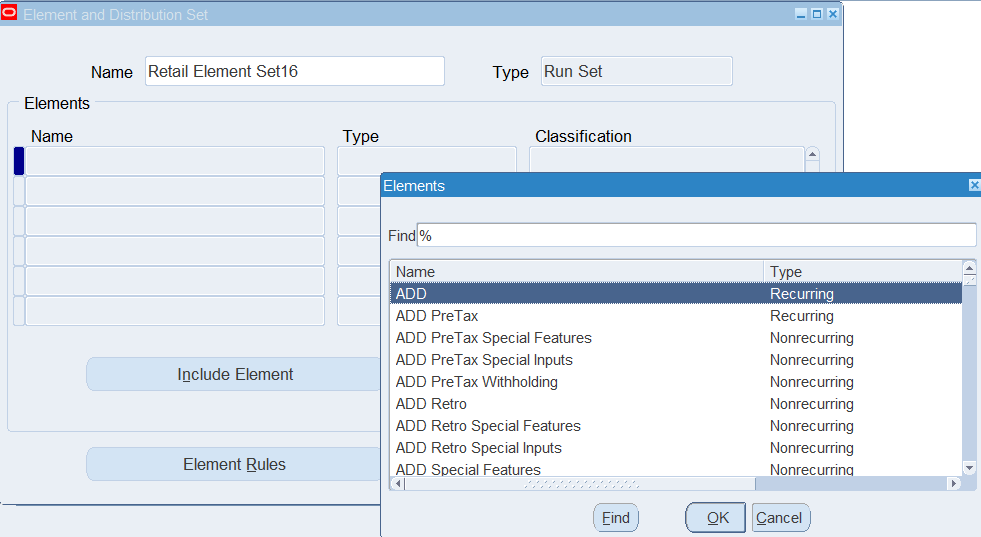Image resolution: width=981 pixels, height=537 pixels.
Task: Click the Include Element button
Action: coord(235,374)
